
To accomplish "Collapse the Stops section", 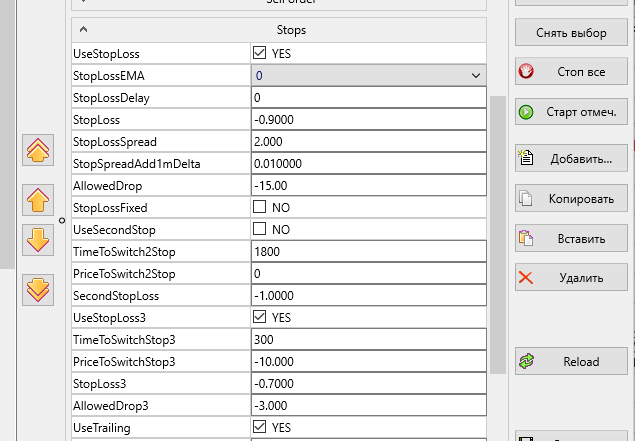I will click(x=83, y=31).
